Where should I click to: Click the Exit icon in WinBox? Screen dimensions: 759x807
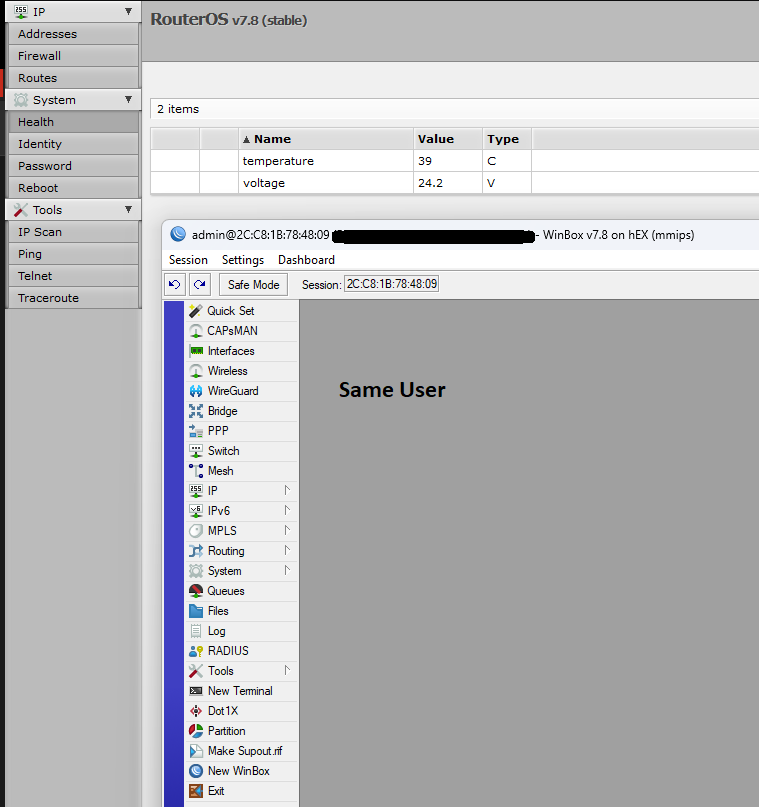(196, 791)
